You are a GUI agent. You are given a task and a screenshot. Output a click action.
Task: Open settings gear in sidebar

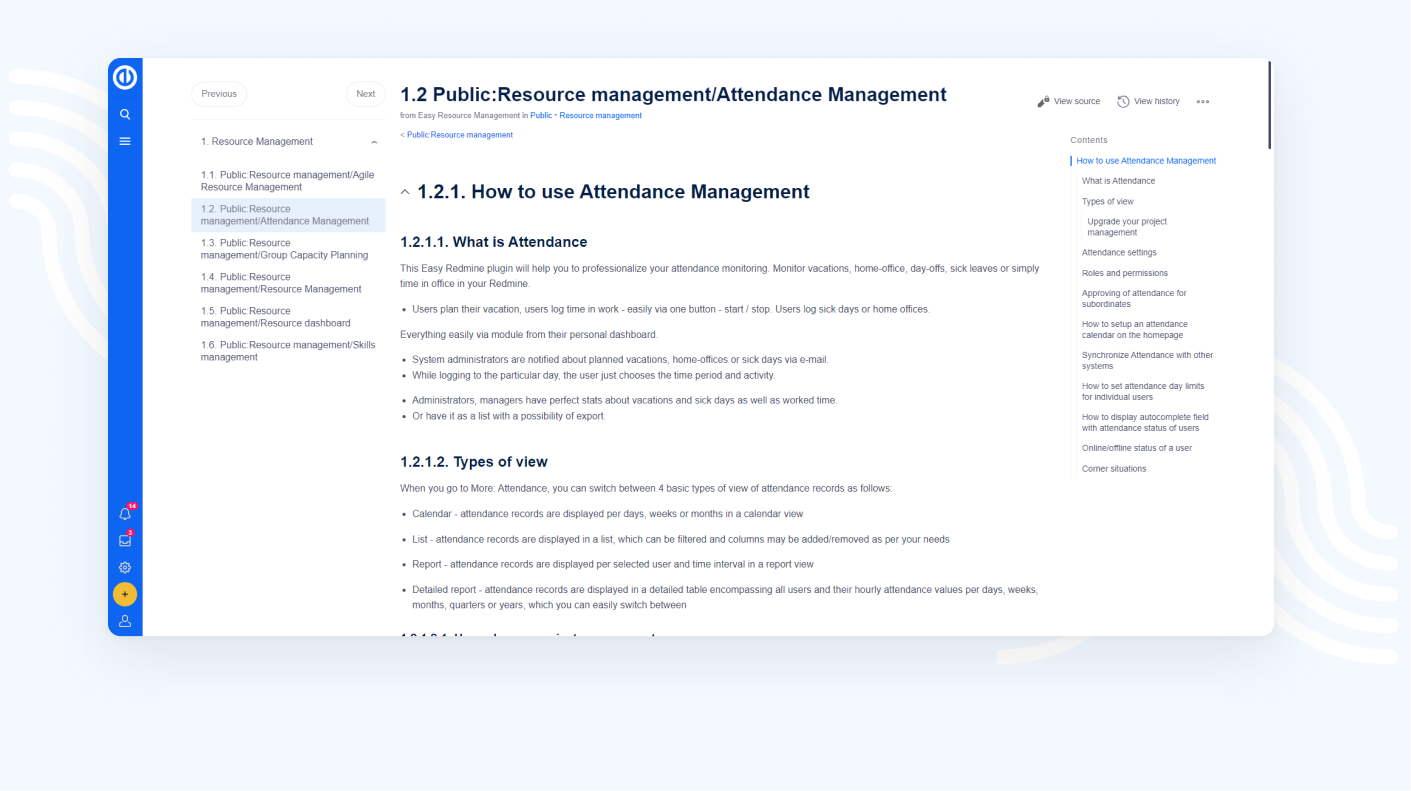pyautogui.click(x=125, y=568)
